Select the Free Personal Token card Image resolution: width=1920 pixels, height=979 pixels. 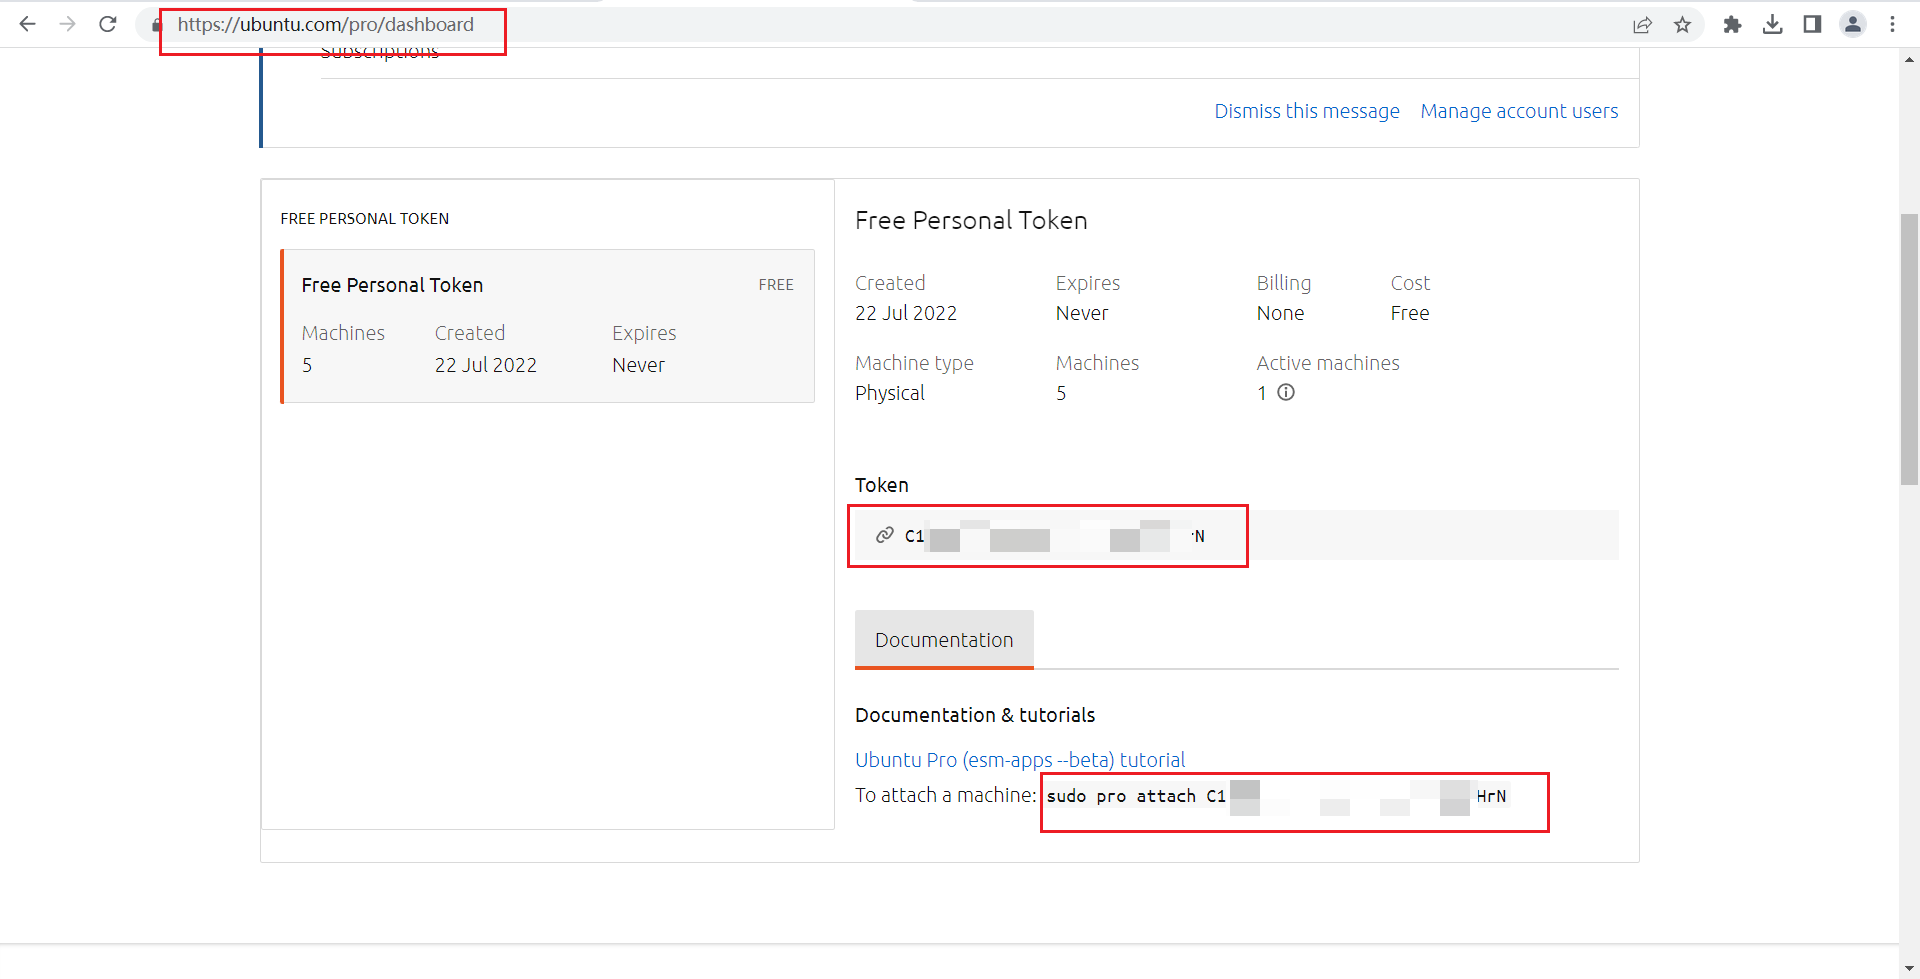[x=548, y=326]
